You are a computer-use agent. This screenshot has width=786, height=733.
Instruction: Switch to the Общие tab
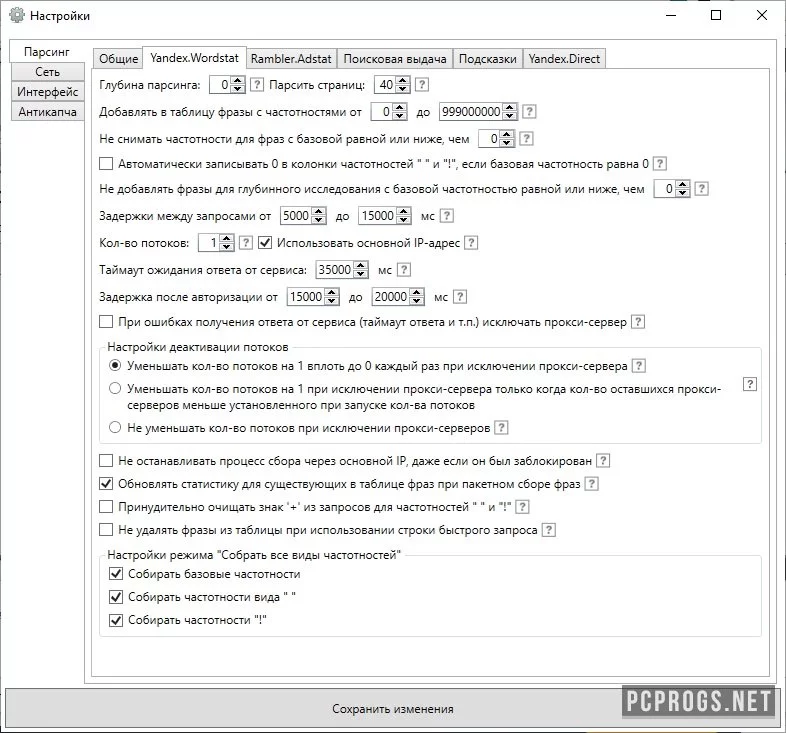[118, 59]
